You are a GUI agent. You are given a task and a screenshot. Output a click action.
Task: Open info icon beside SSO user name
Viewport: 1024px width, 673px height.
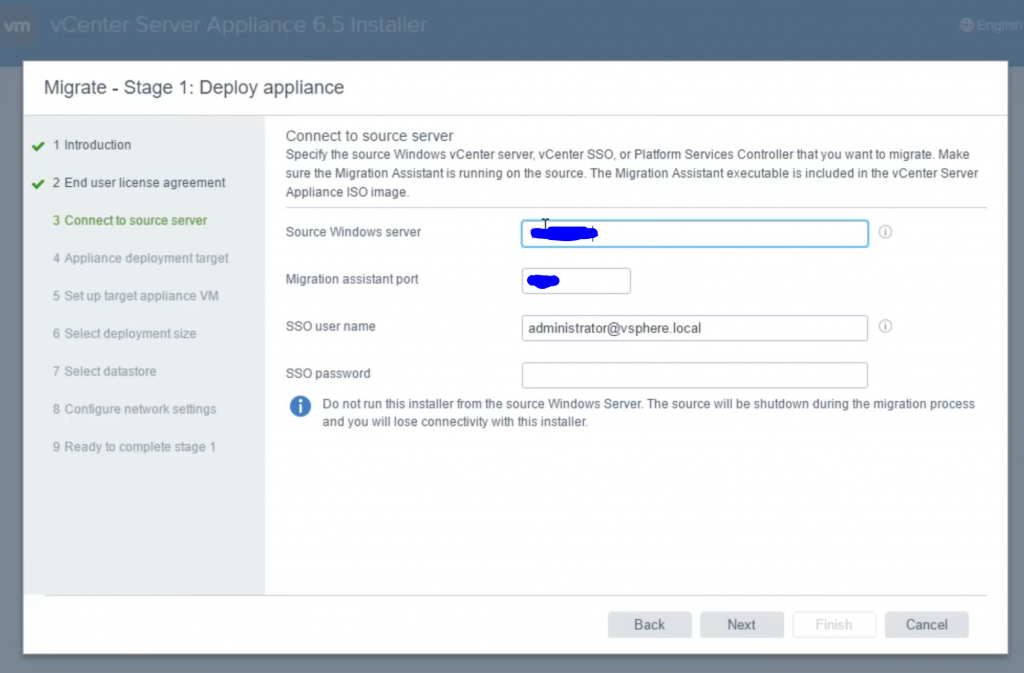(885, 326)
